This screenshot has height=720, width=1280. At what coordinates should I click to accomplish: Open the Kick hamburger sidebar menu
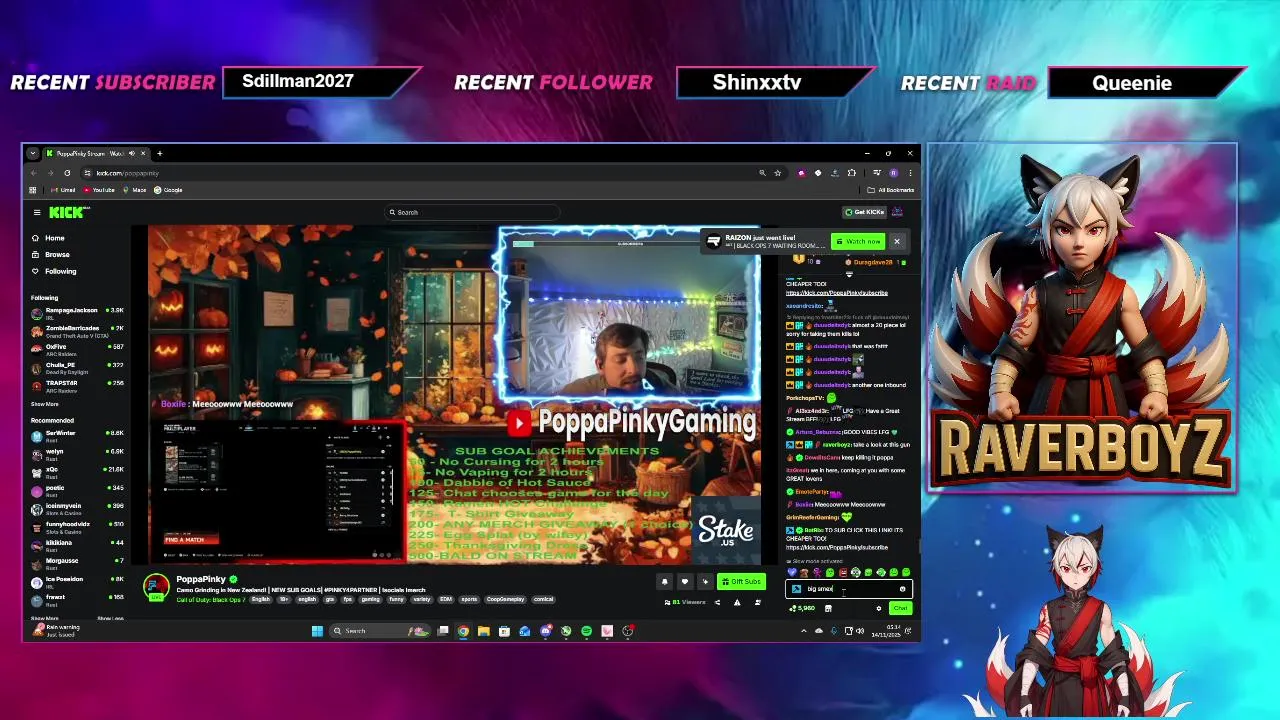[37, 212]
